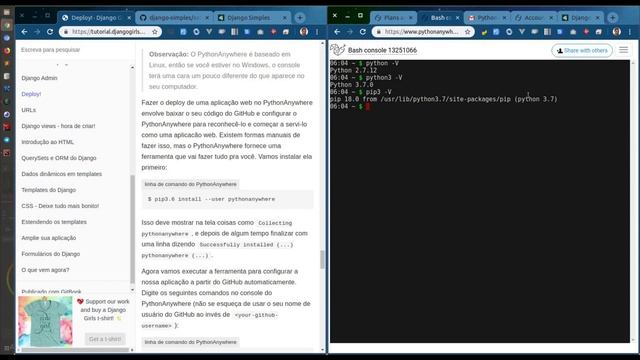Open profile avatar in the tutorial browser window
Screen dimensions: 640x360
point(304,32)
